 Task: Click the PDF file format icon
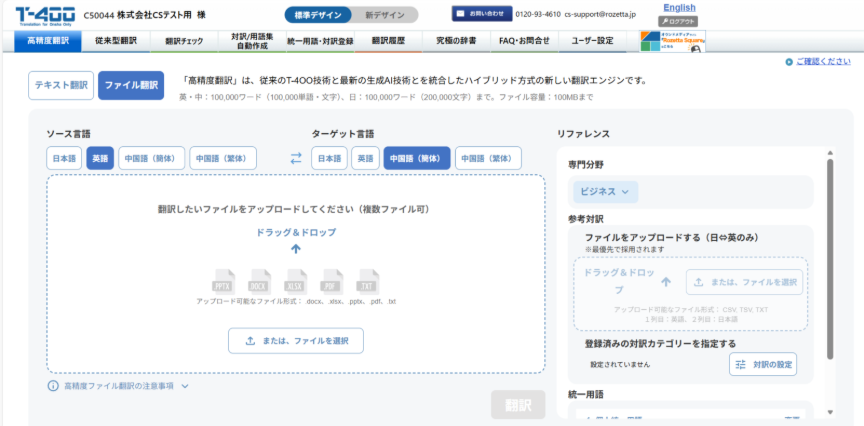(x=333, y=279)
